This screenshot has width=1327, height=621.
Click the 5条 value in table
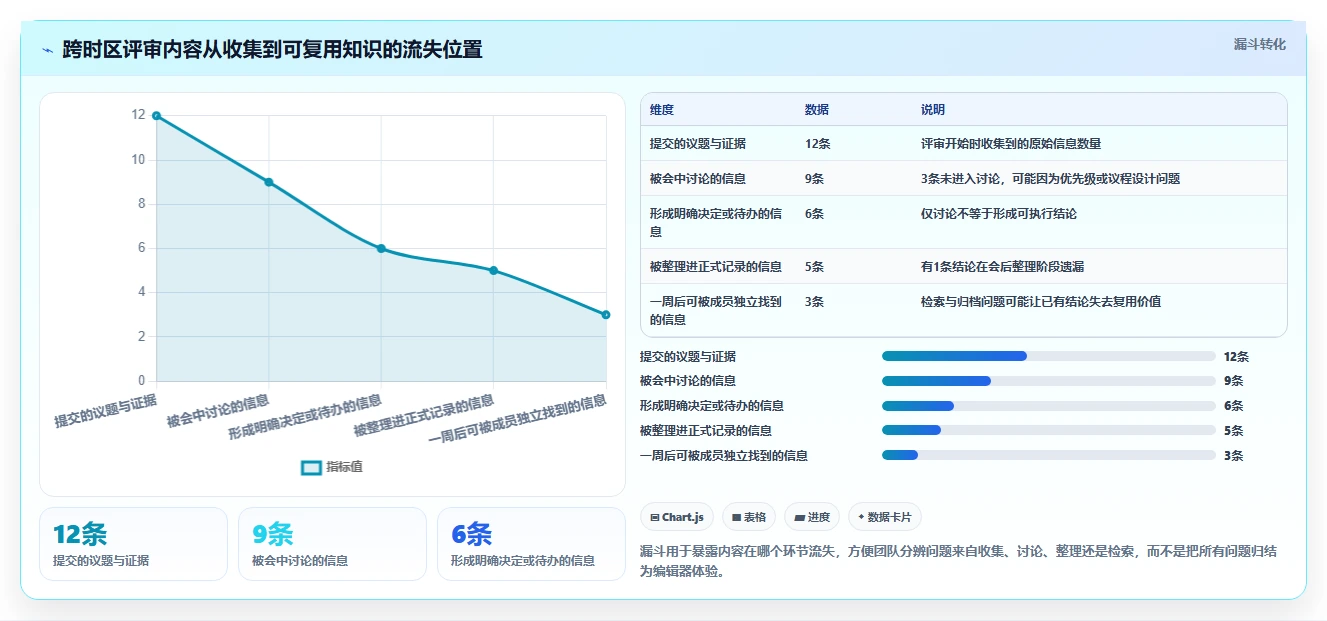(815, 267)
